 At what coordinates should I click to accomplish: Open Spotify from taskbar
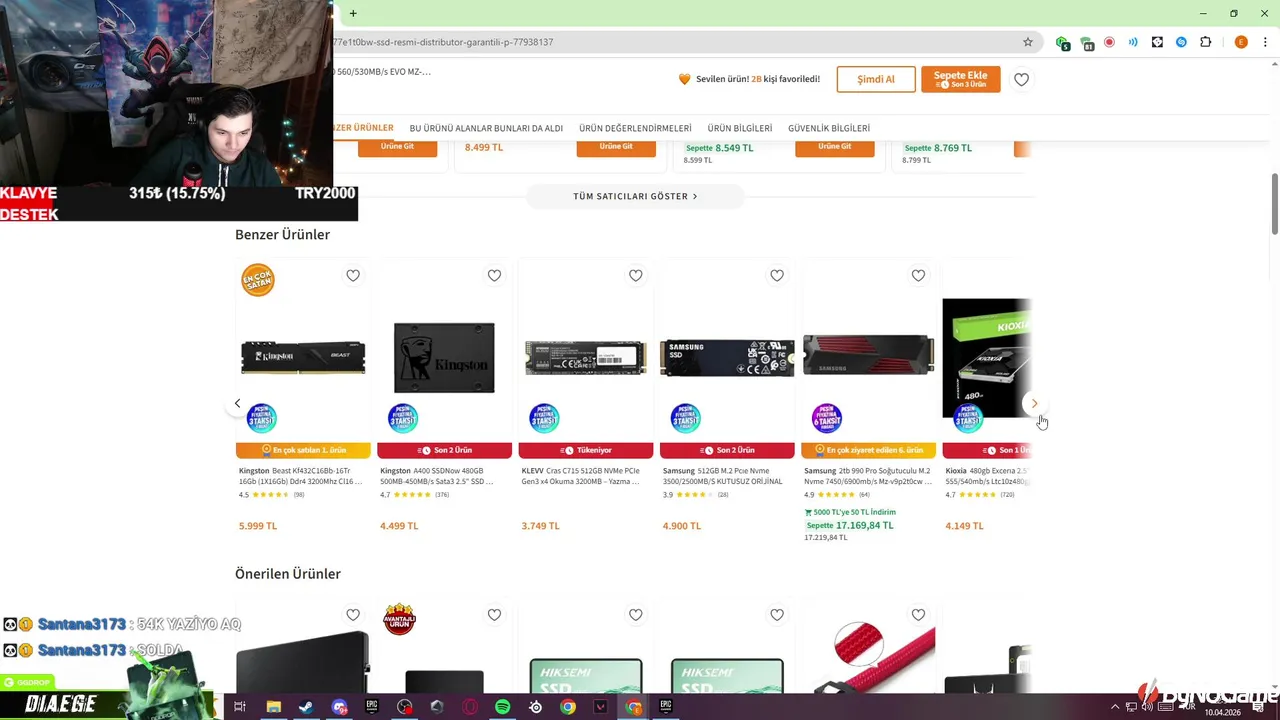coord(502,707)
